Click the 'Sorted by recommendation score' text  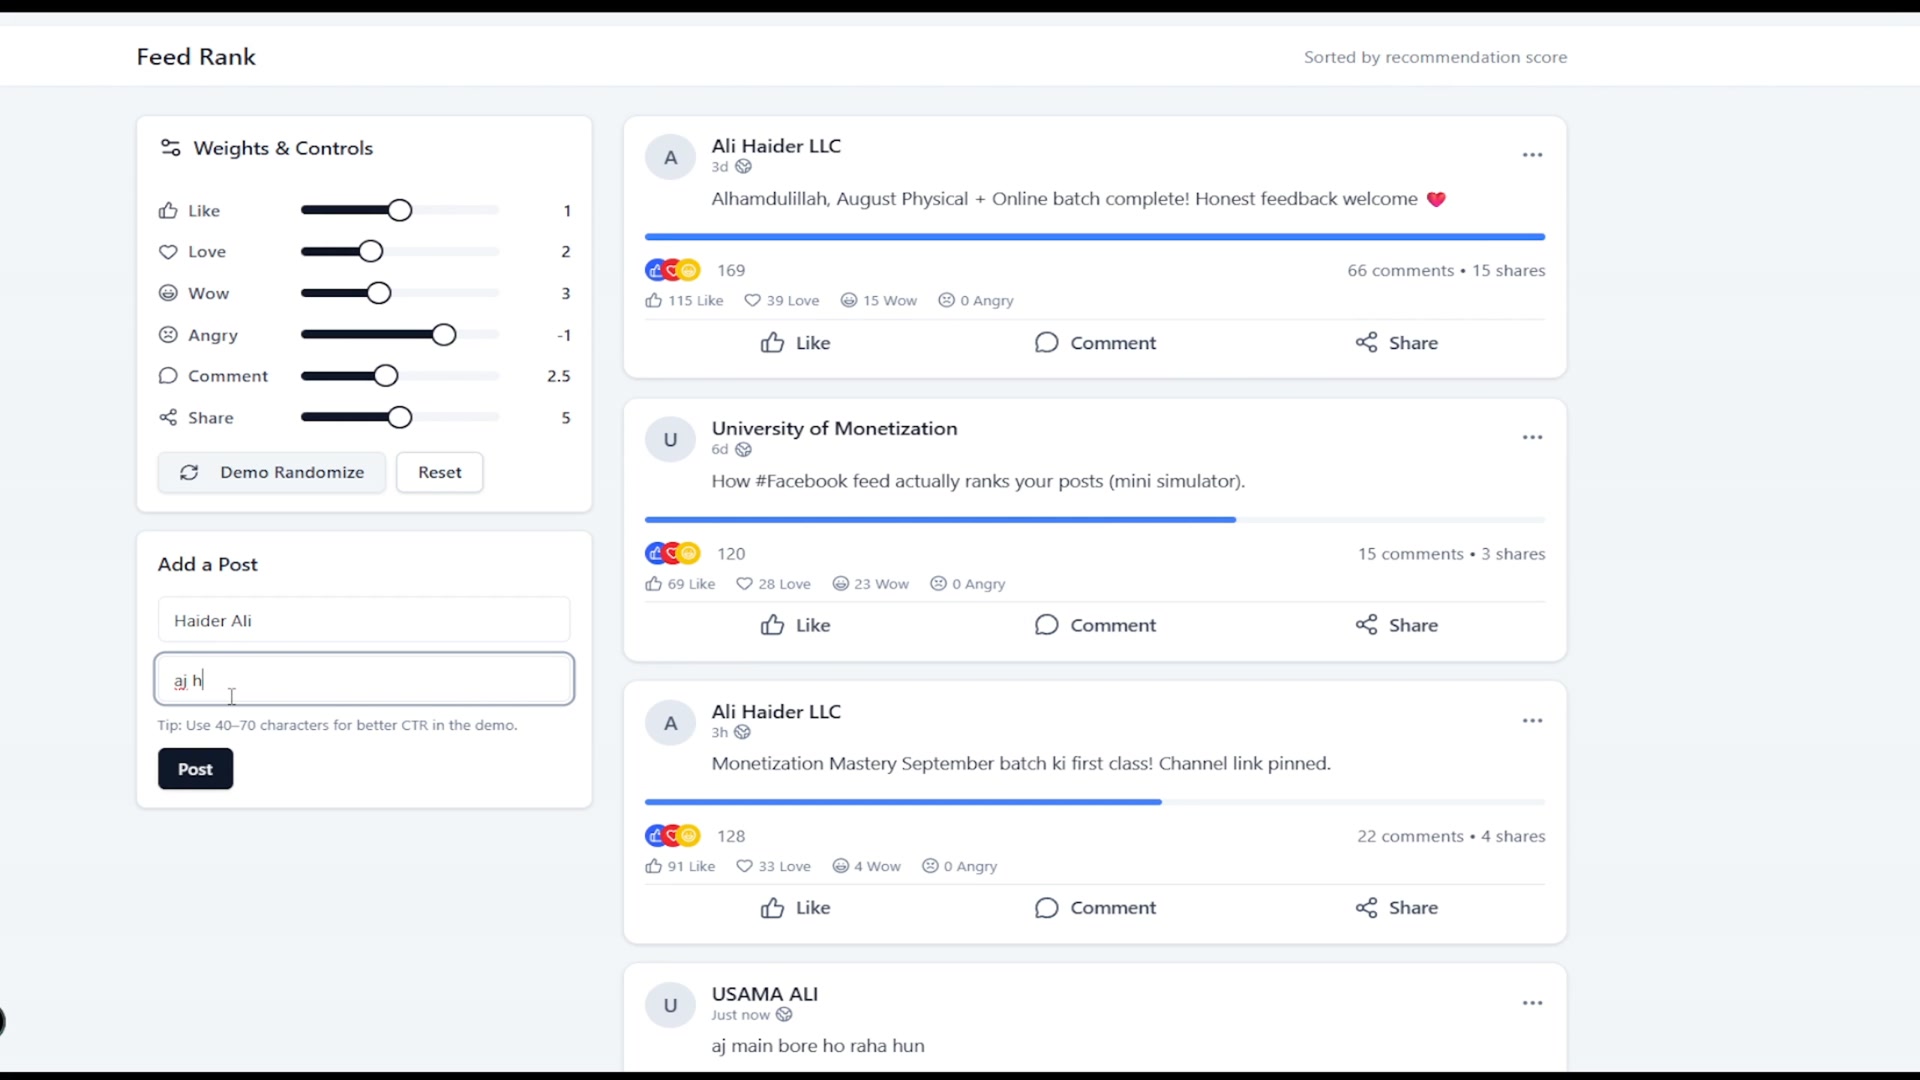pyautogui.click(x=1435, y=57)
